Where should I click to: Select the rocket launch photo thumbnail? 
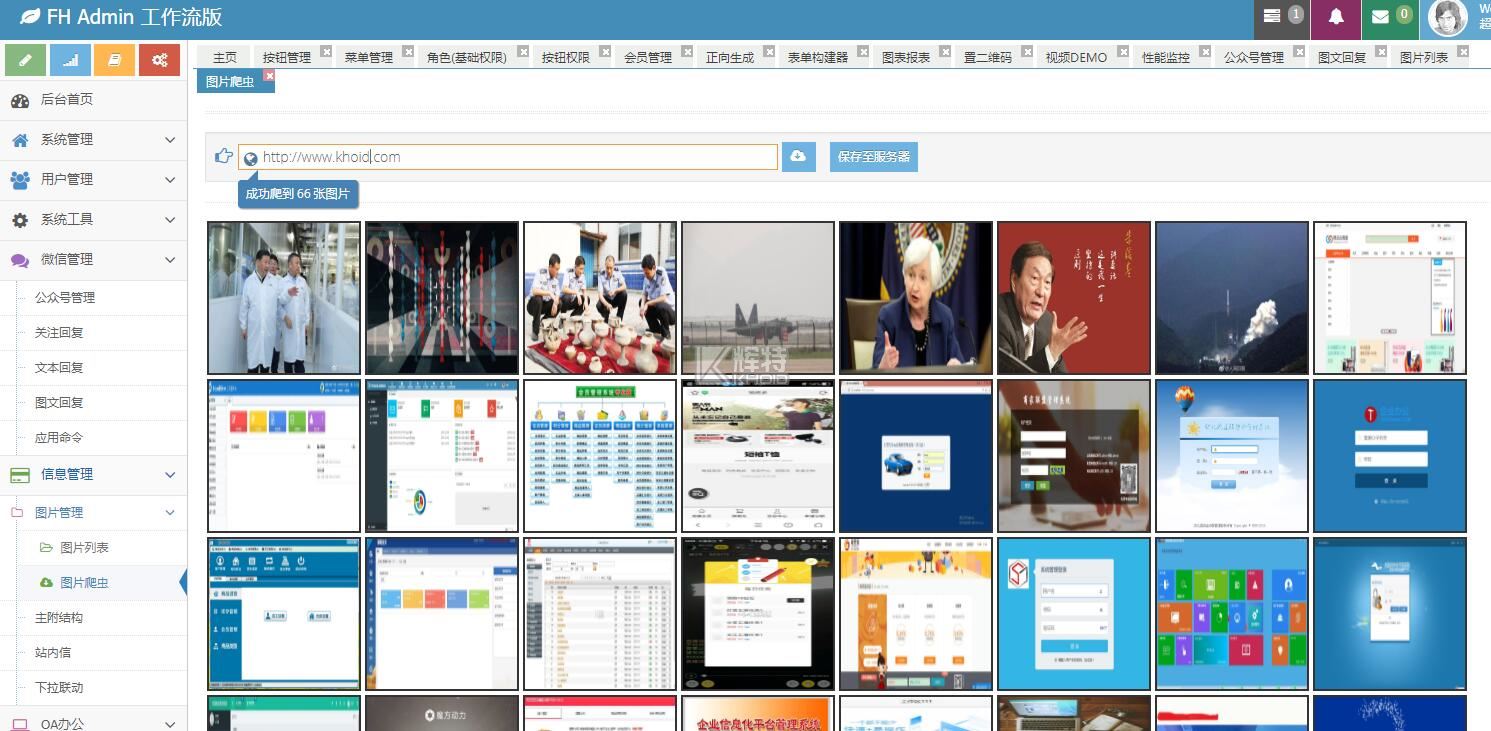pos(1231,298)
